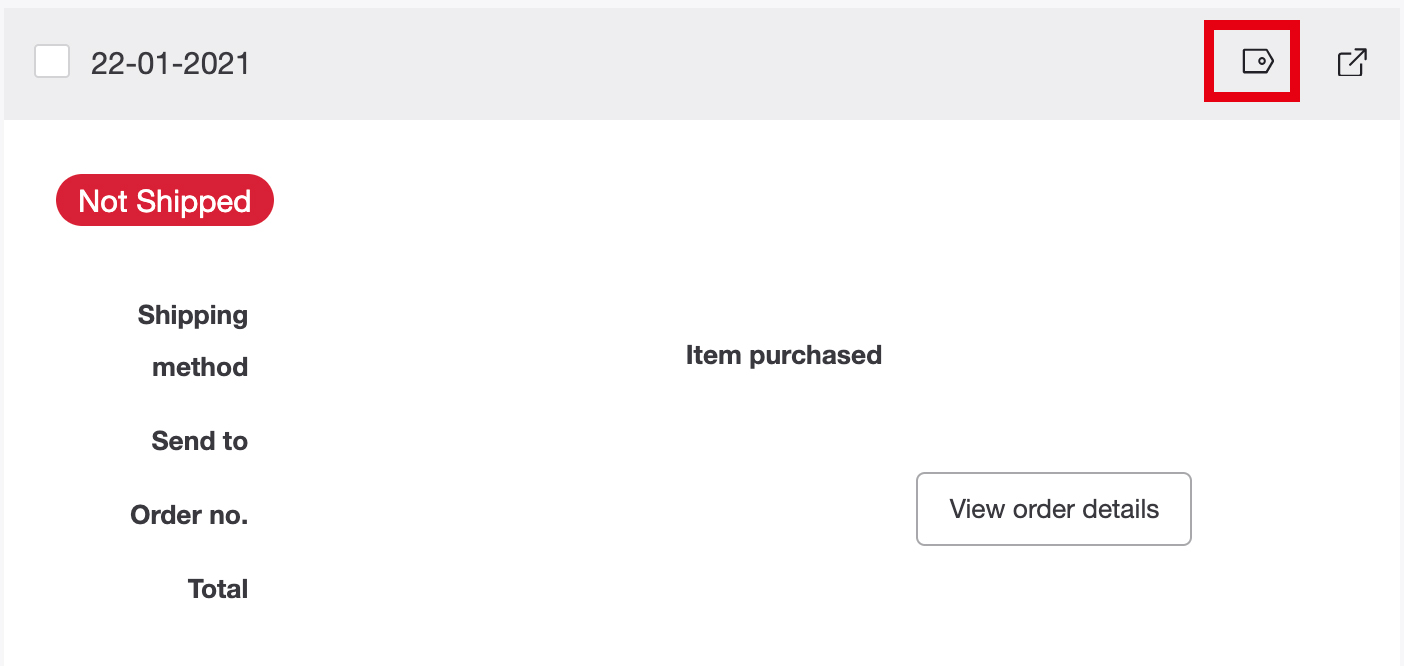Tick the checkbox beside 22-01-2021

point(52,62)
